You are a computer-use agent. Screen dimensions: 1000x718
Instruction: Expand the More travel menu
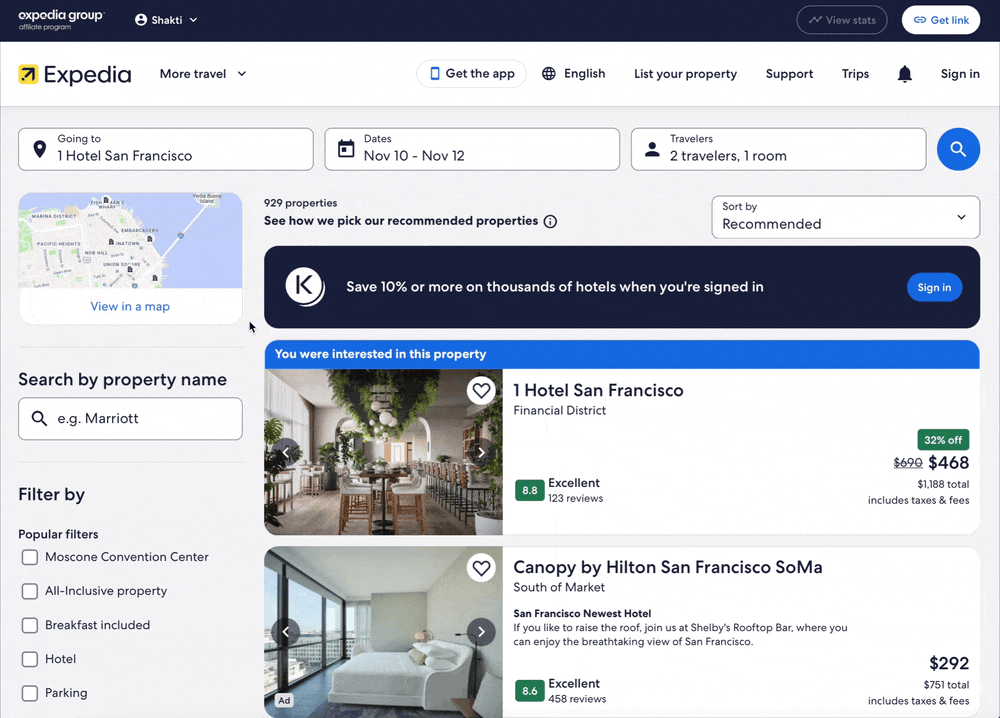[203, 74]
